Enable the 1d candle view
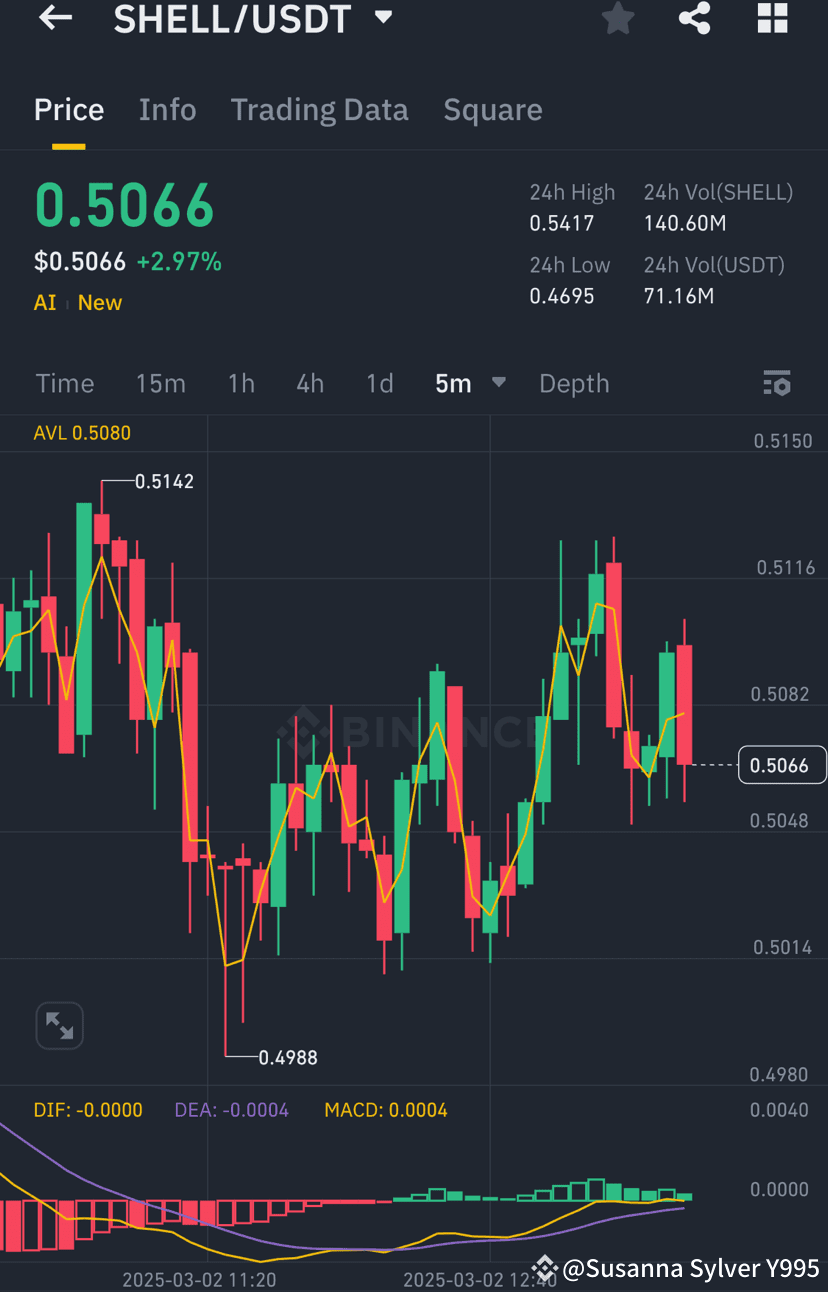 tap(380, 383)
